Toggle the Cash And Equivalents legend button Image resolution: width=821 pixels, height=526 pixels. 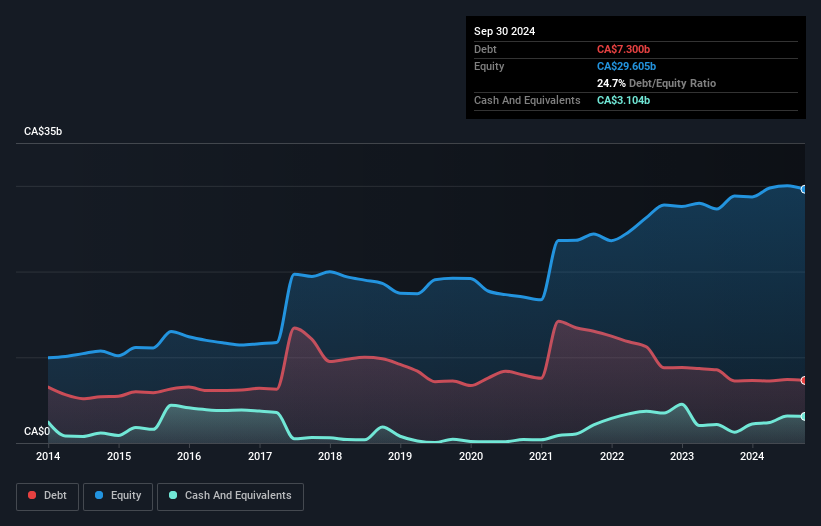point(230,496)
